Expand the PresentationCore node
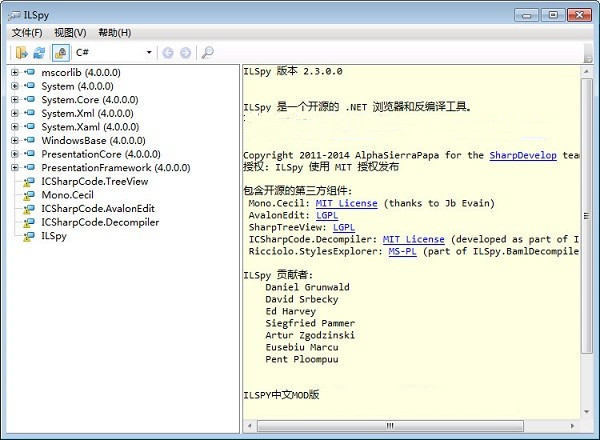Screen dimensions: 600x440 point(15,154)
